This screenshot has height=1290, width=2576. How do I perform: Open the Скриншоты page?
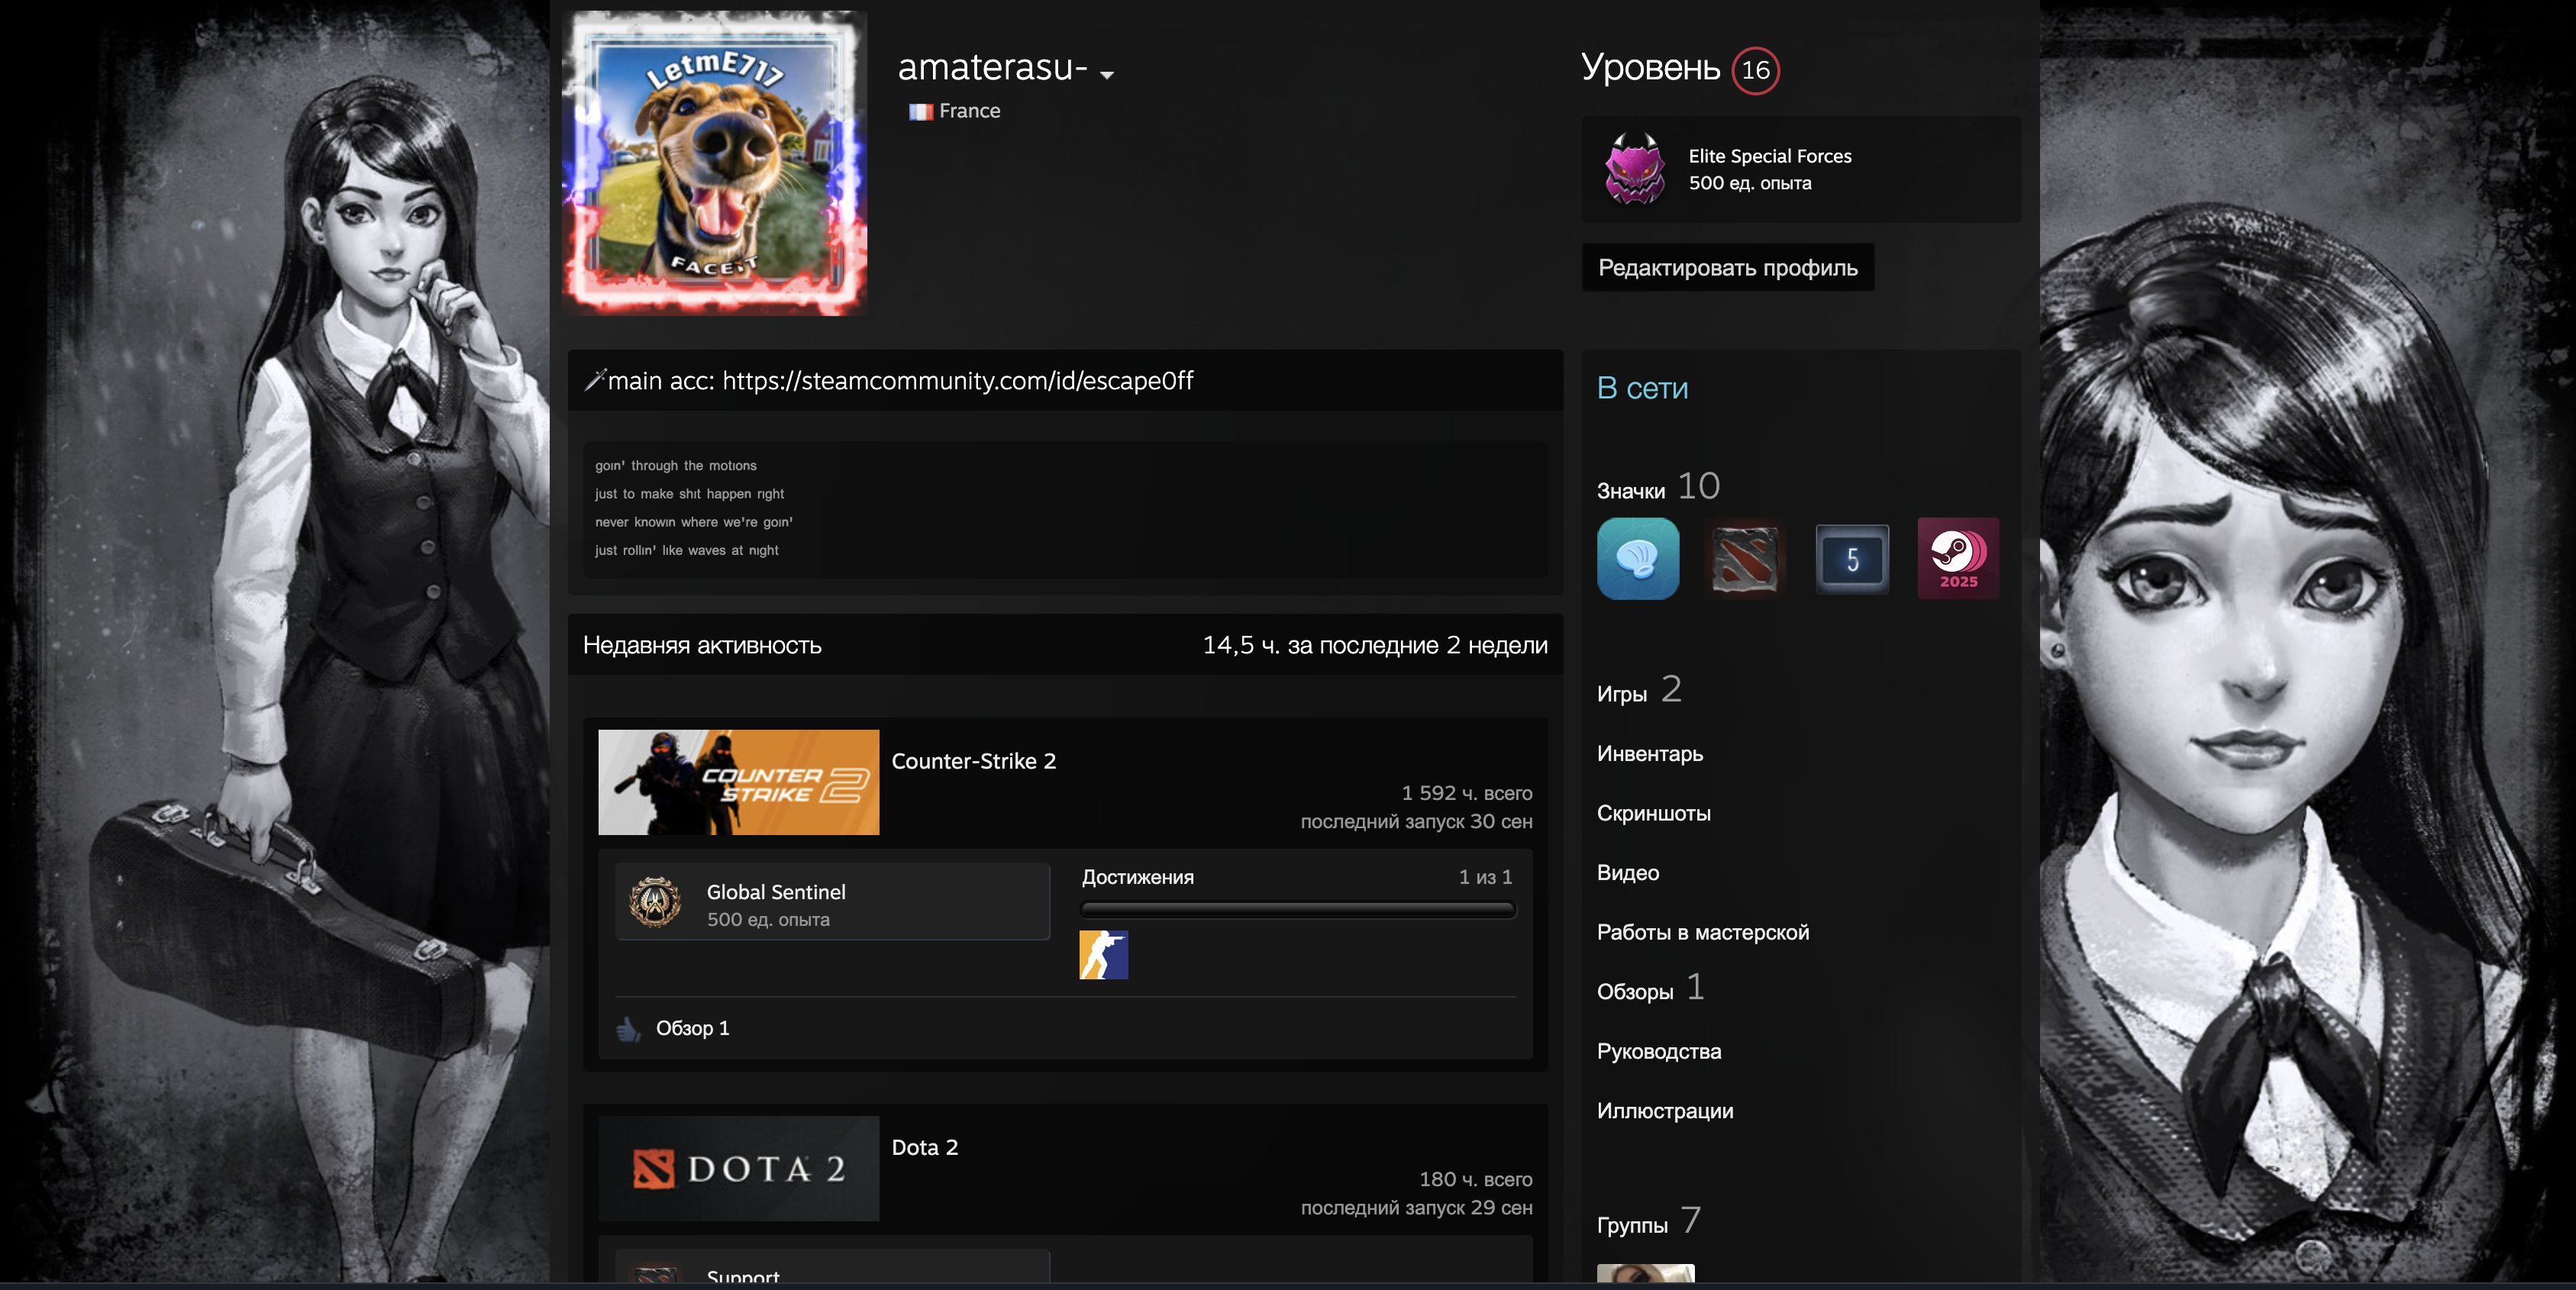1654,814
